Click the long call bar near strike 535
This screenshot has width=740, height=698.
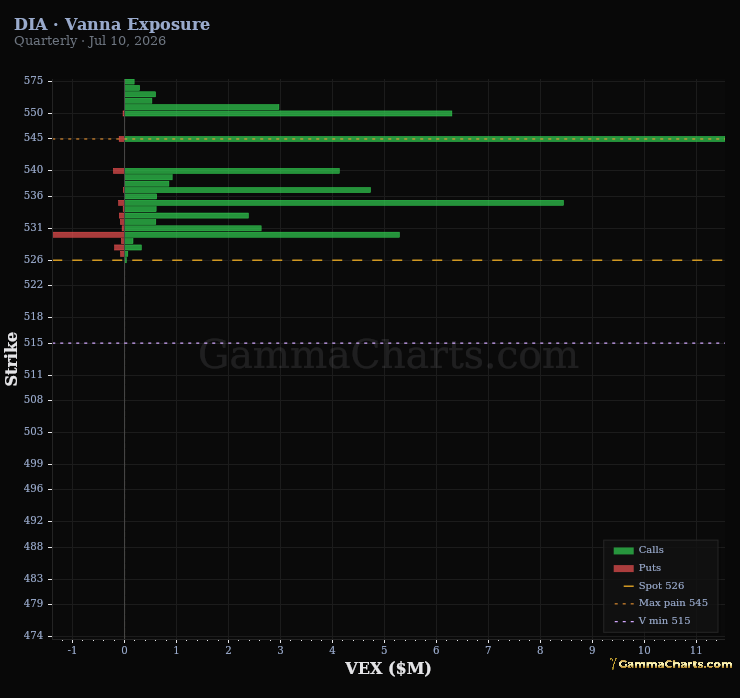pyautogui.click(x=344, y=203)
